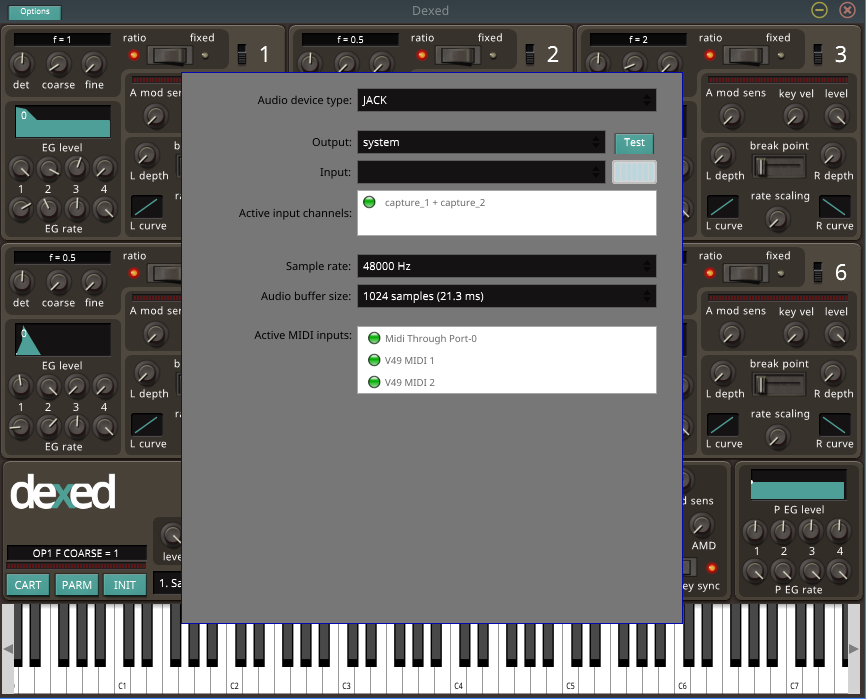The width and height of the screenshot is (866, 699).
Task: Click operator 3 rate scaling knob
Action: click(x=778, y=219)
